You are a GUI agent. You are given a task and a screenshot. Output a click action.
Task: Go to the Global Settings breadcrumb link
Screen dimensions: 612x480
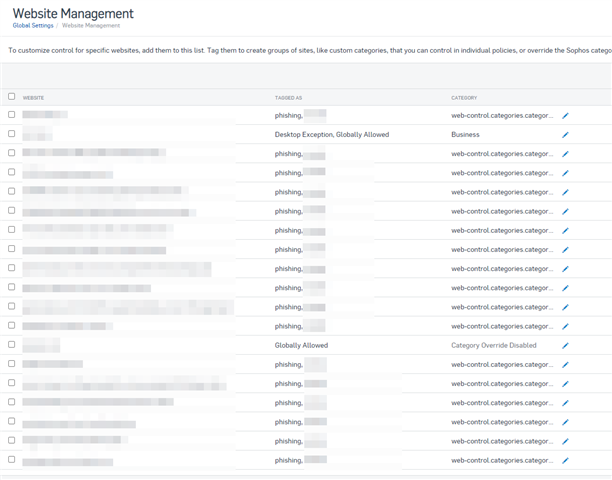click(x=33, y=25)
